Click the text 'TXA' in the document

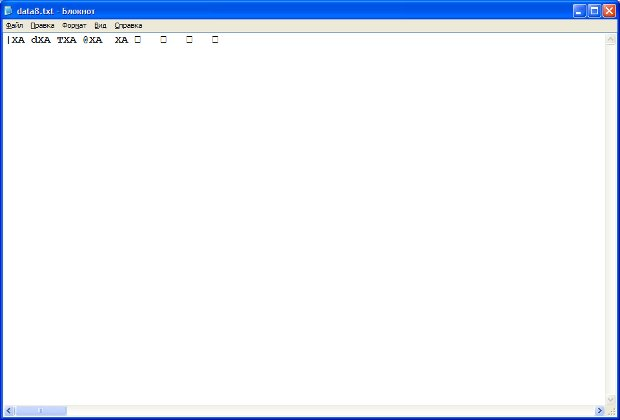pos(66,40)
